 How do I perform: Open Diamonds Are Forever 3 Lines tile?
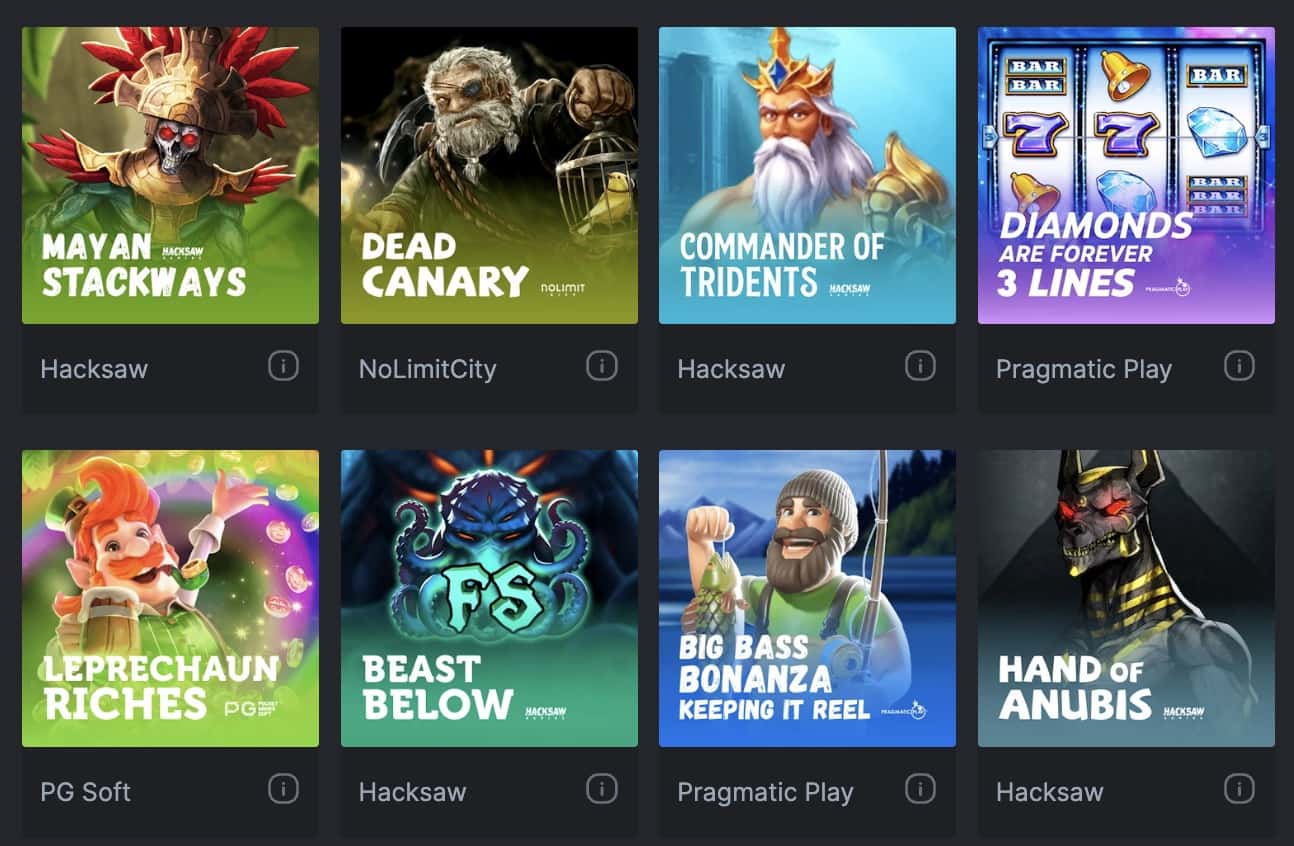1126,175
